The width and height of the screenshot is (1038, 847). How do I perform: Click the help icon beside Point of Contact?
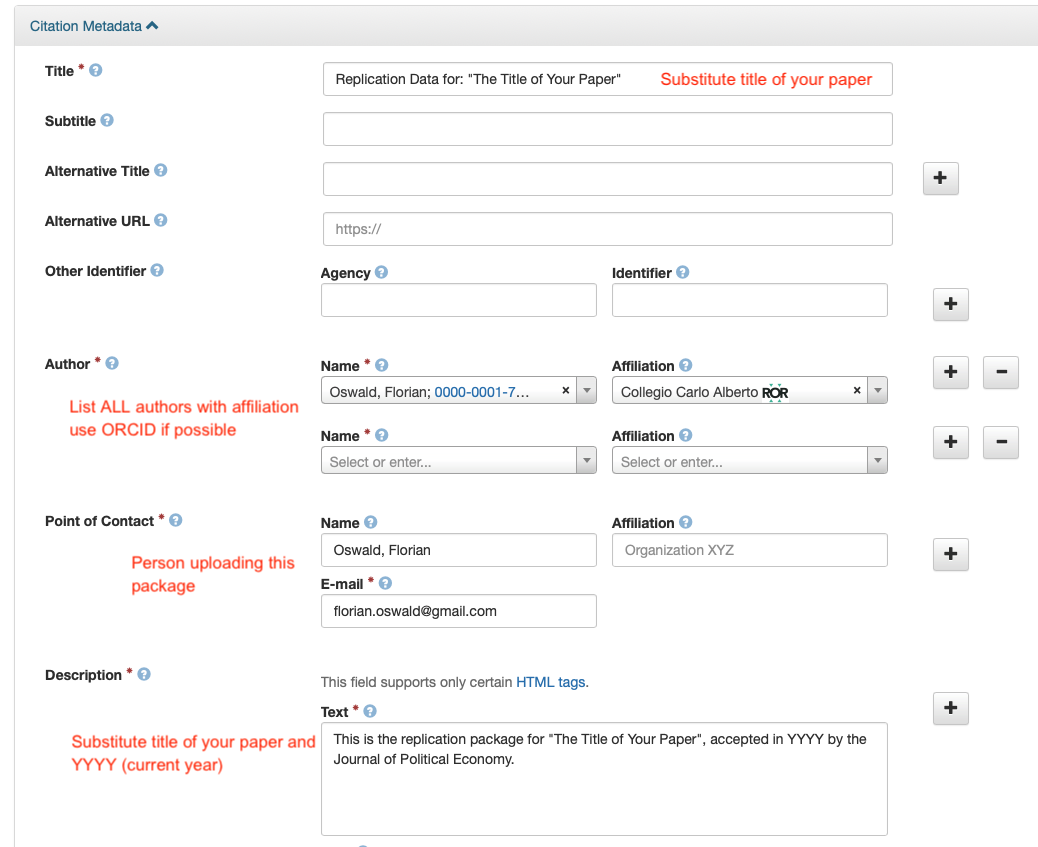[176, 521]
